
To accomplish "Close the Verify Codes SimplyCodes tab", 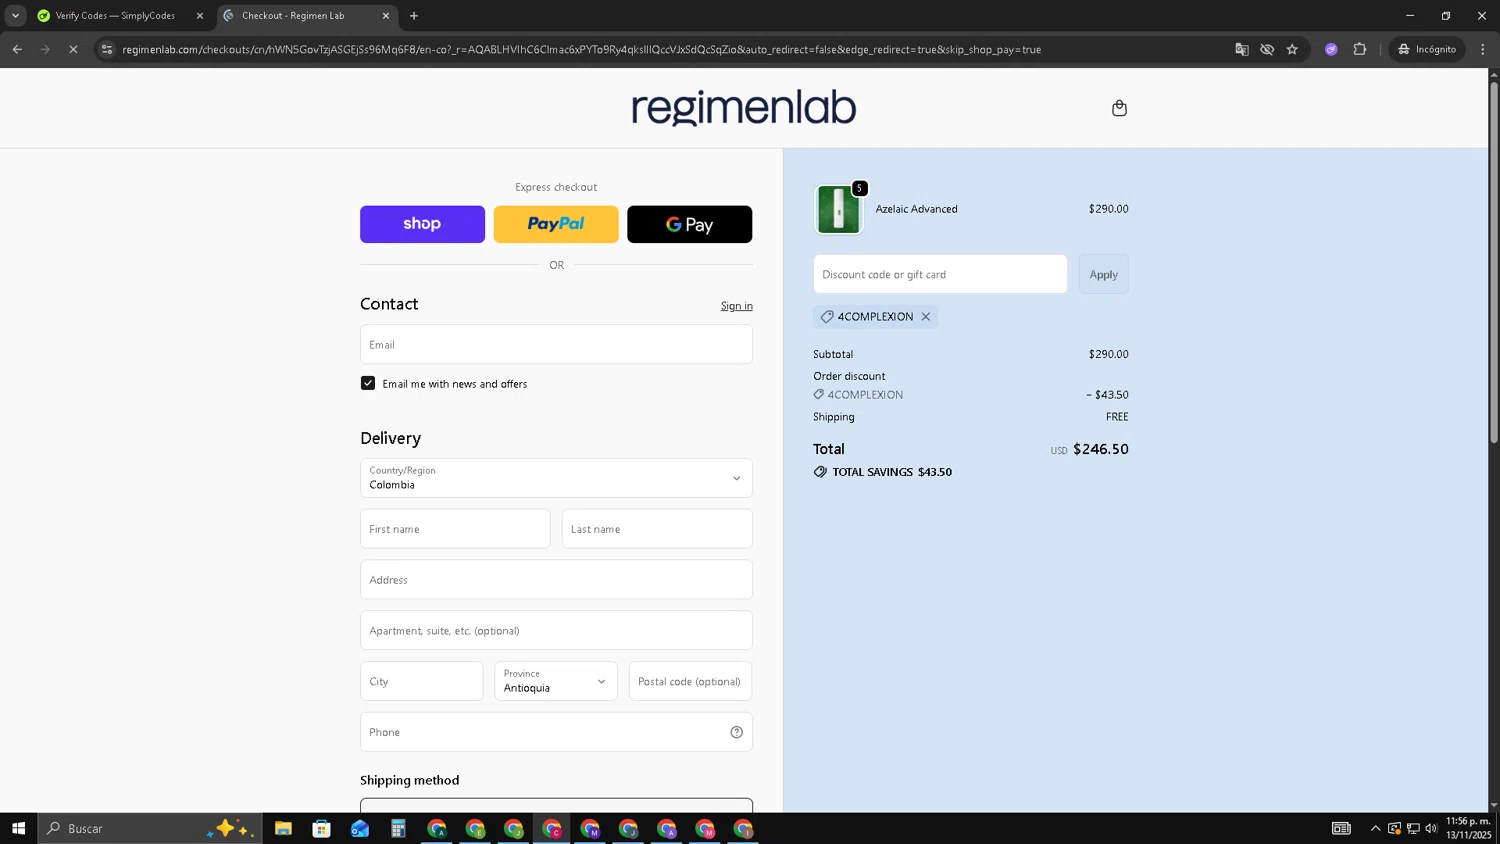I will point(199,16).
